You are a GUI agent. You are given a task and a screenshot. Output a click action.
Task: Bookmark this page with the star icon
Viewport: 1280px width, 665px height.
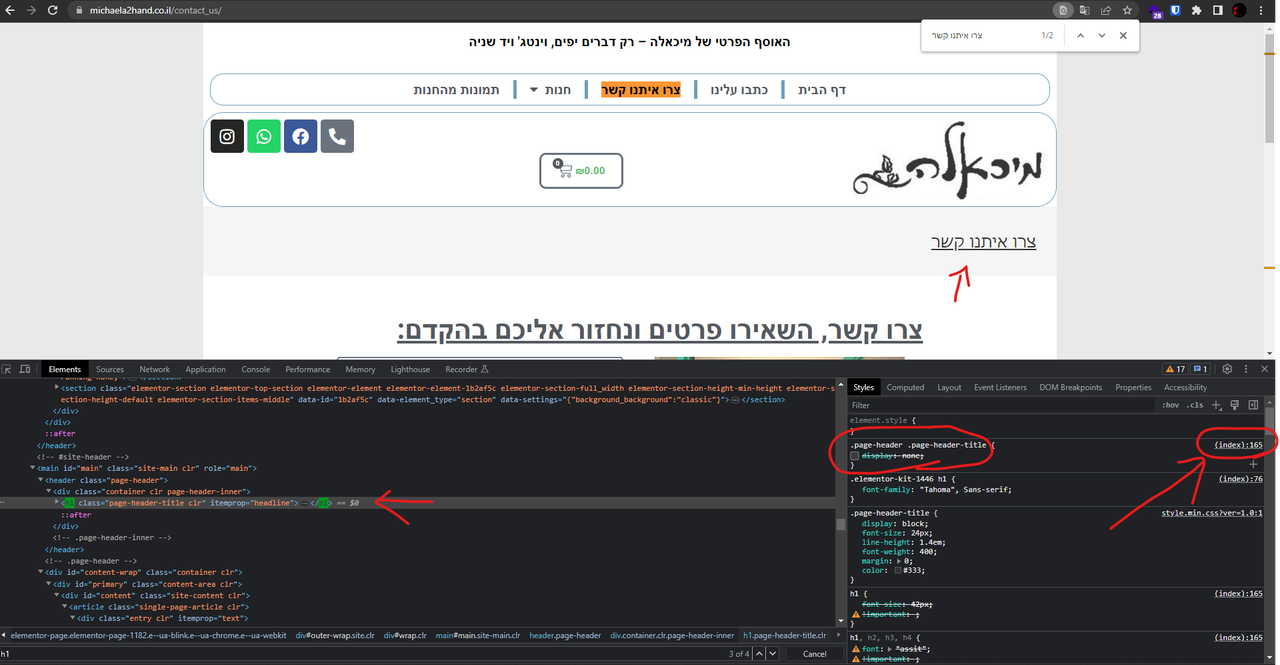[1128, 10]
